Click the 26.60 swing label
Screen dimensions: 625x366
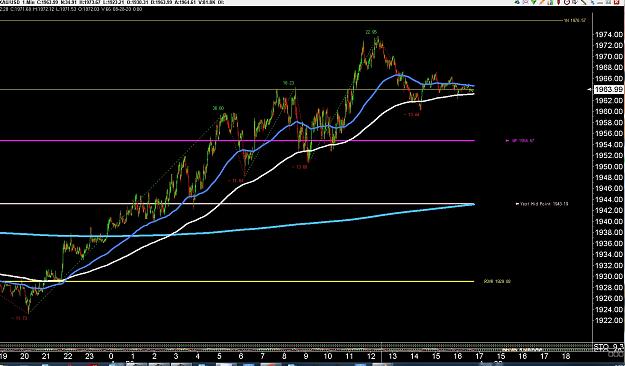pyautogui.click(x=218, y=108)
